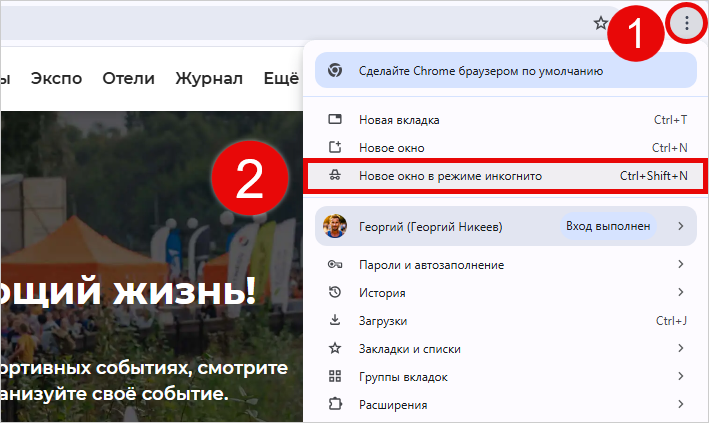Click the Ctrl+Shift+N shortcut text
This screenshot has width=709, height=423.
click(x=653, y=176)
